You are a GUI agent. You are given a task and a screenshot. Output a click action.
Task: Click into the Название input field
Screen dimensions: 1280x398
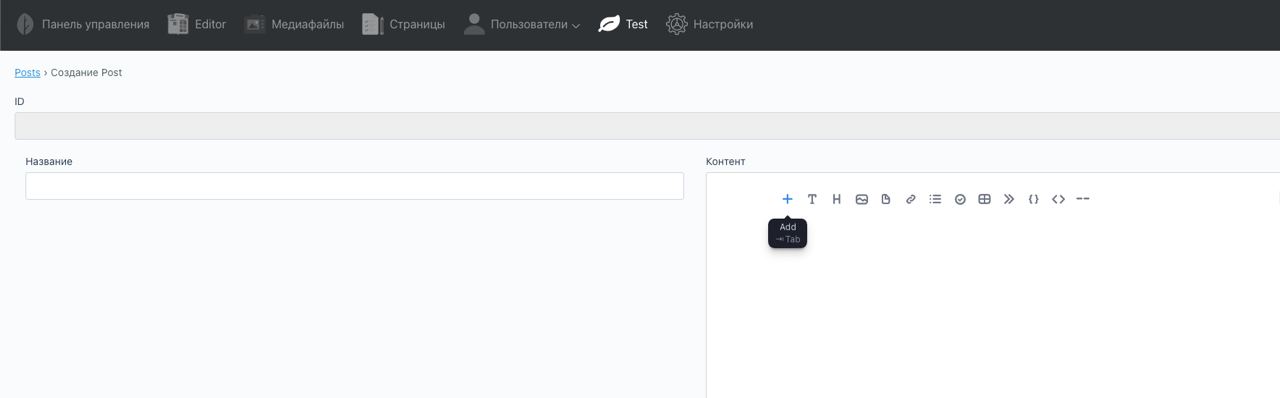[354, 186]
